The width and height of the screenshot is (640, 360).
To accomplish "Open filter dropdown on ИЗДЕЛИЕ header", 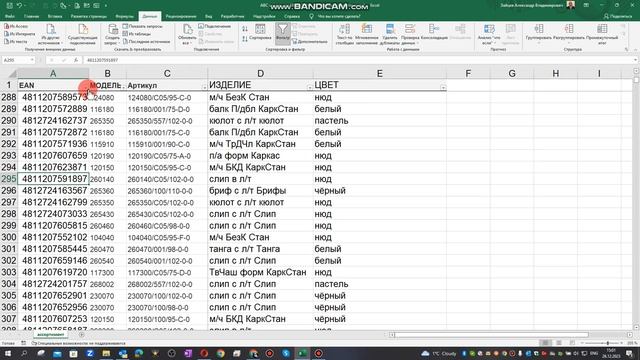I will tap(310, 87).
